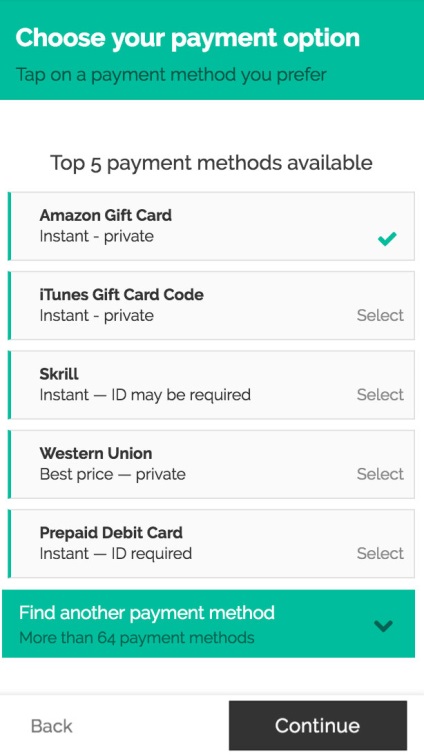Open the More than 64 payment methods list
This screenshot has height=755, width=424.
coord(137,638)
